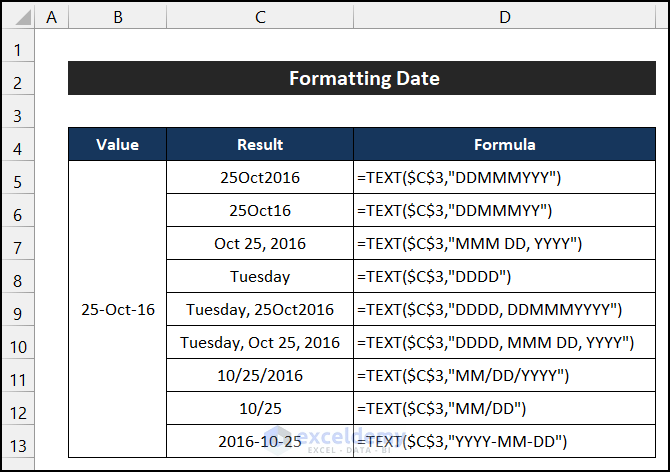Click the Formatting Date title cell
Screen dimensions: 670x472
tap(364, 78)
